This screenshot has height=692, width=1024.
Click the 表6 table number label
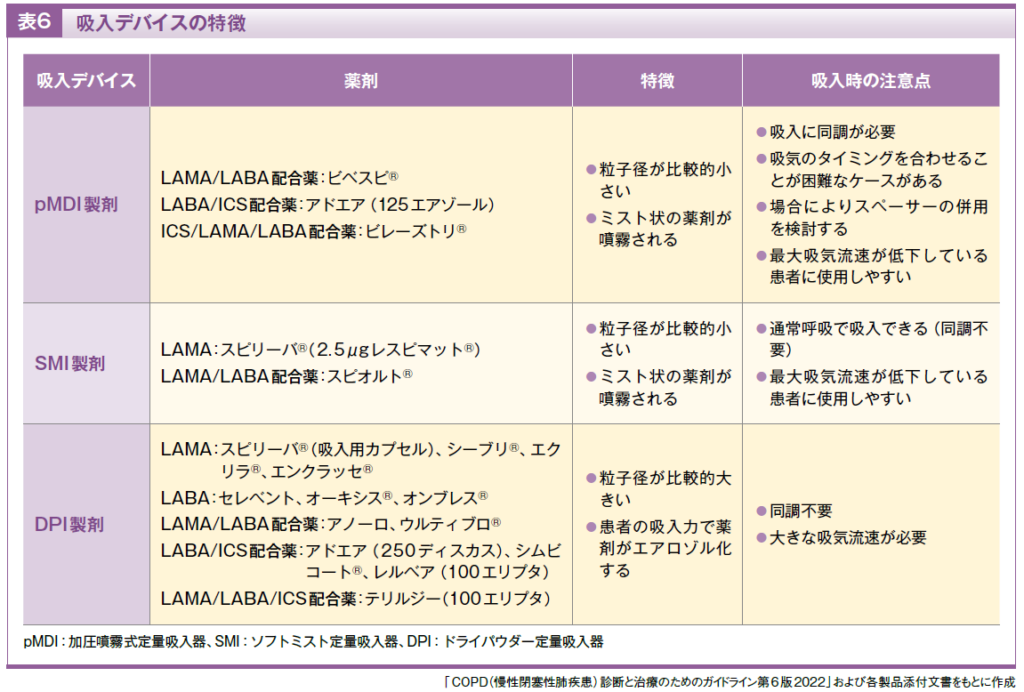click(35, 23)
